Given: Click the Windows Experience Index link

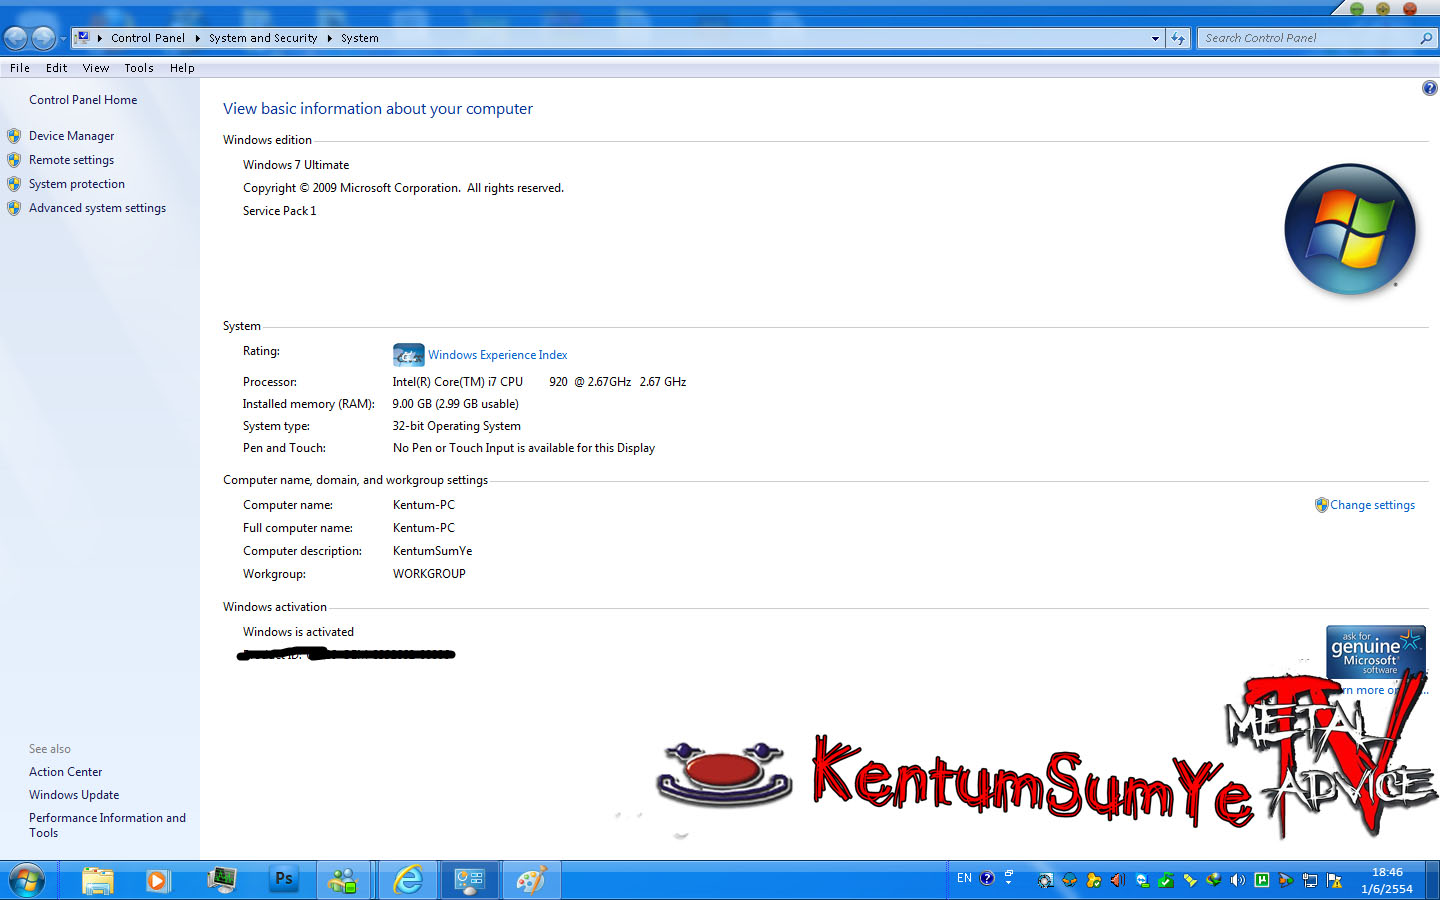Looking at the screenshot, I should 497,355.
